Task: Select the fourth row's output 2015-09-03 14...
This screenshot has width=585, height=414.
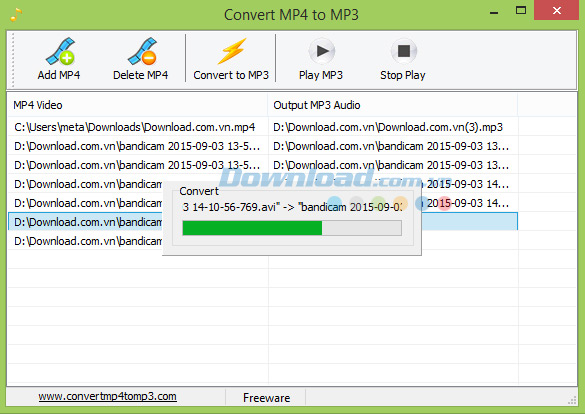Action: point(469,184)
